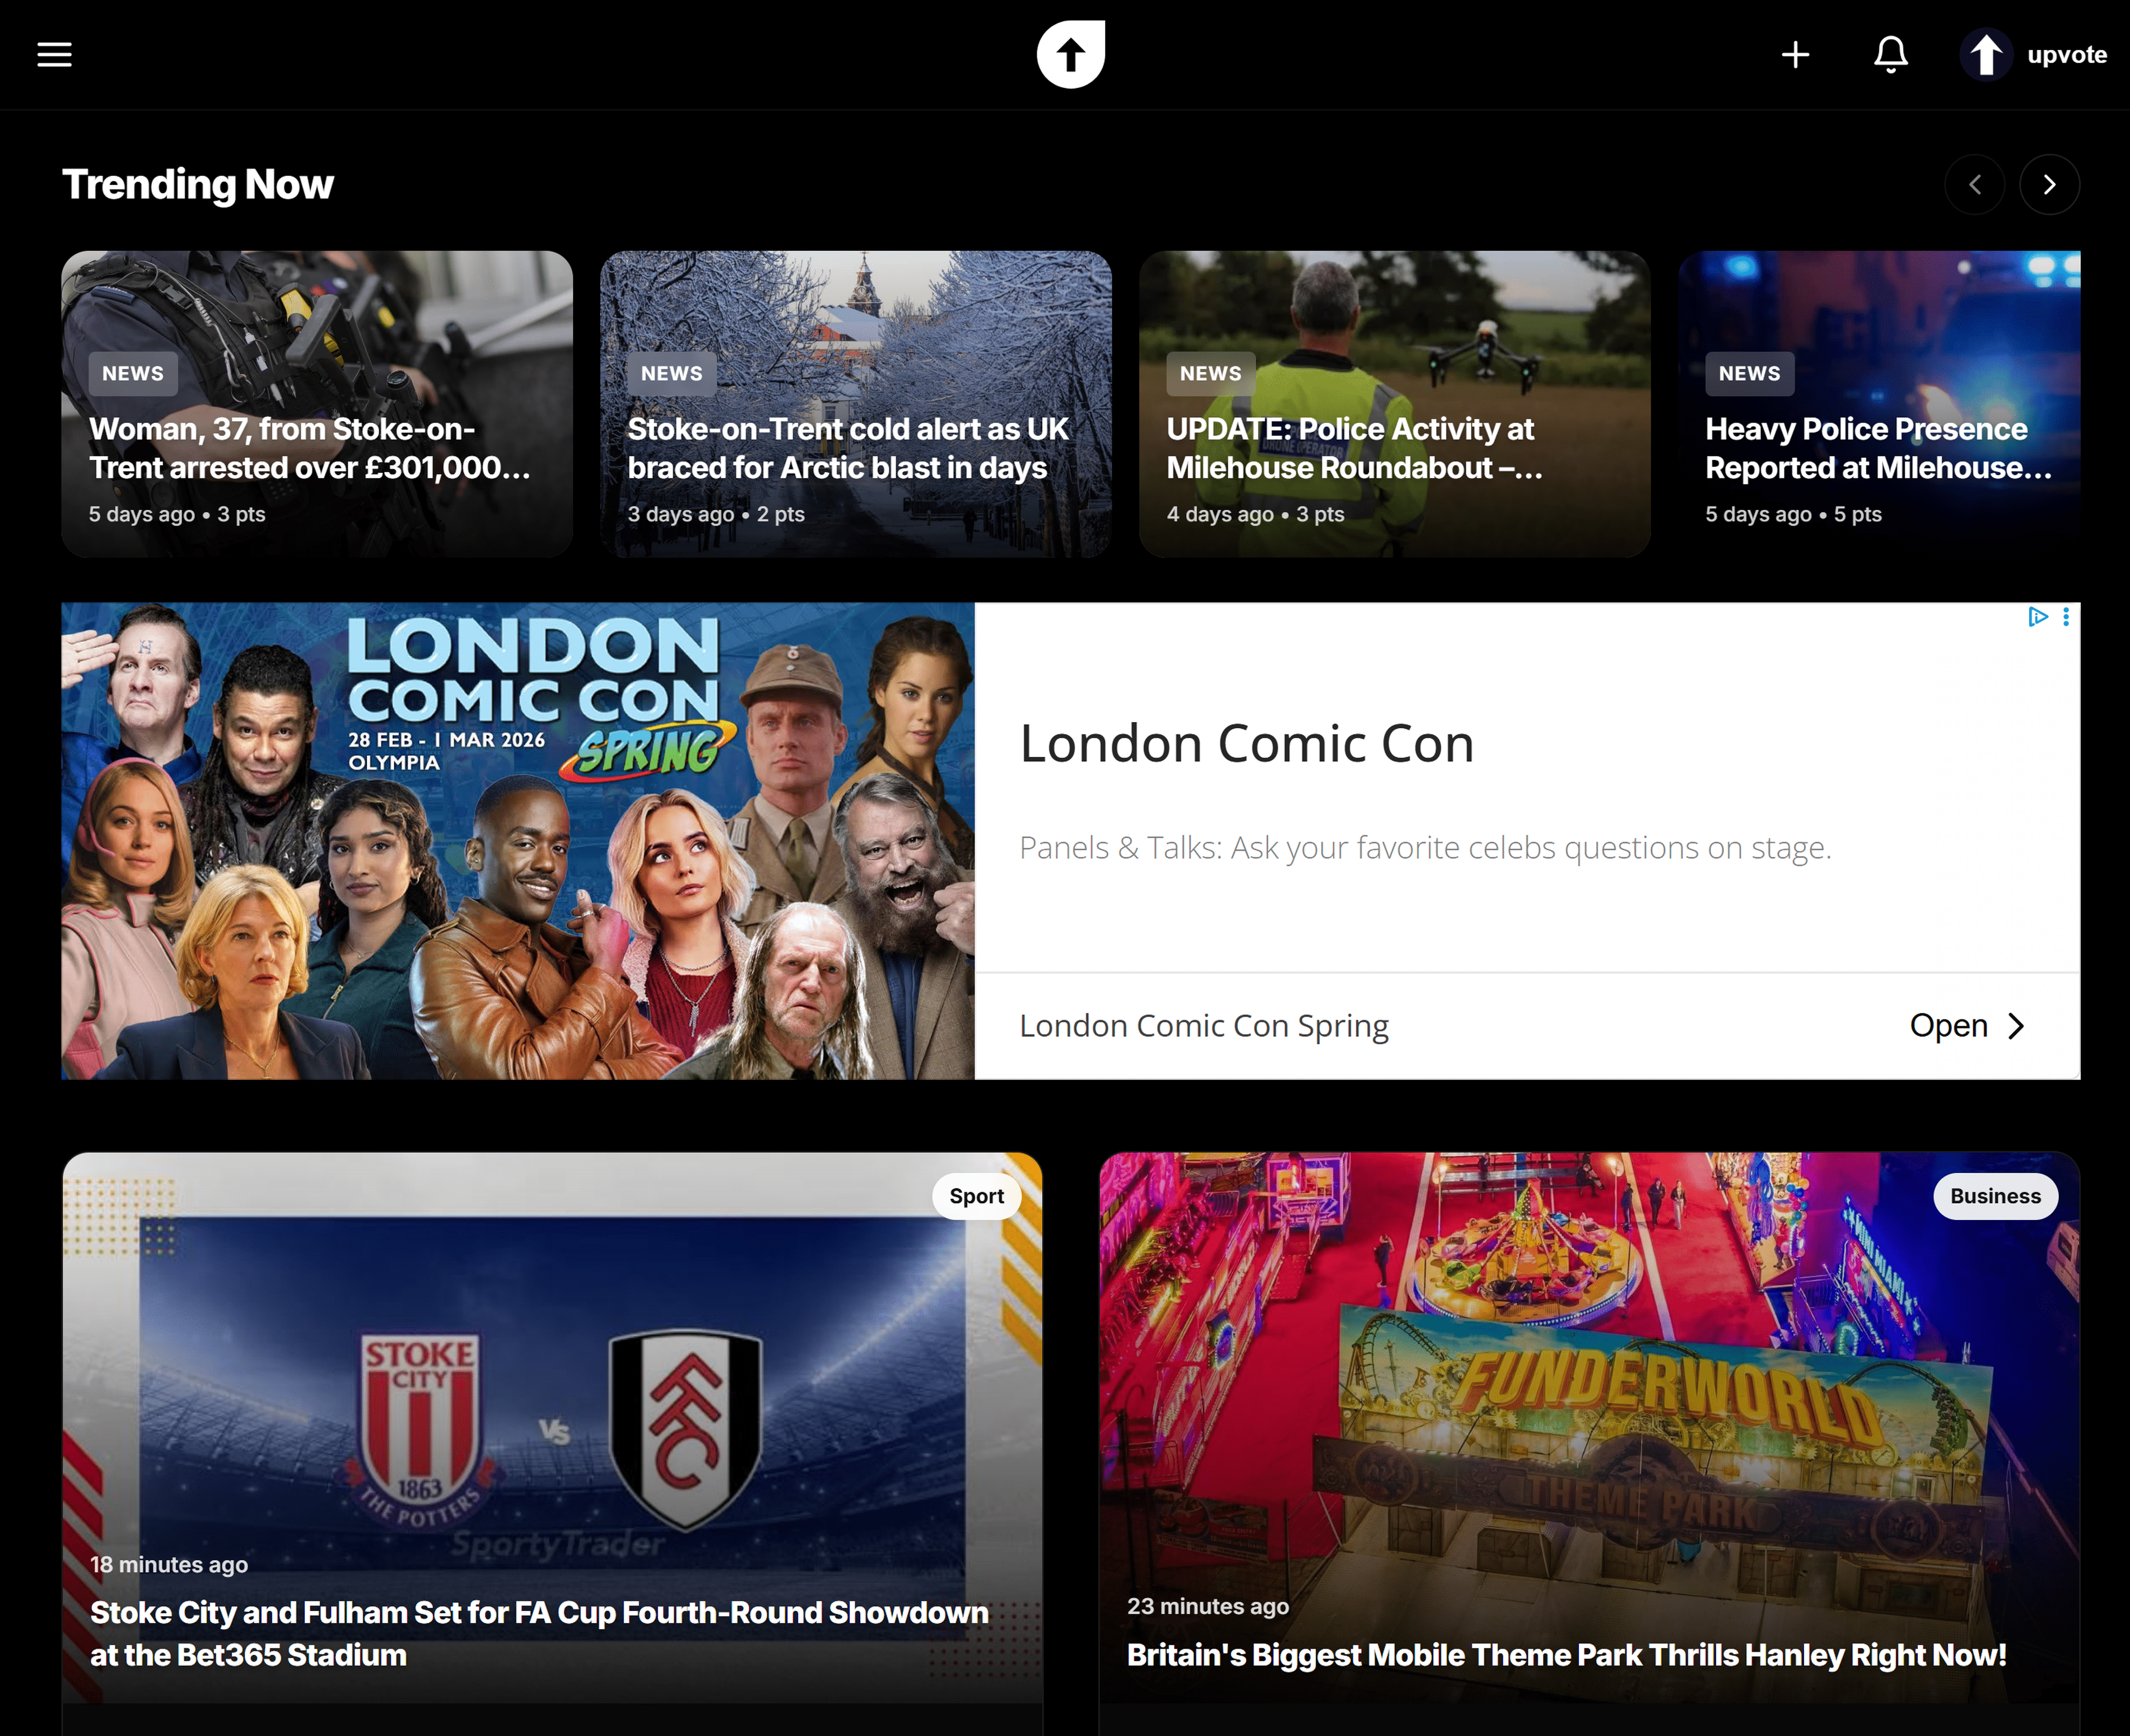Click the AdChoices triangle icon

[2037, 616]
